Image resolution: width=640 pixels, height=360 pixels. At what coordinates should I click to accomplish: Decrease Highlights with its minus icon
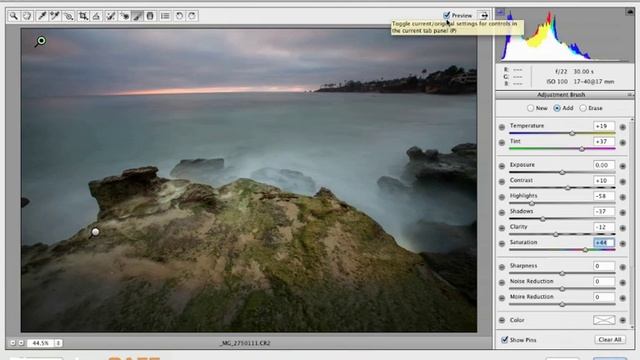click(x=502, y=197)
